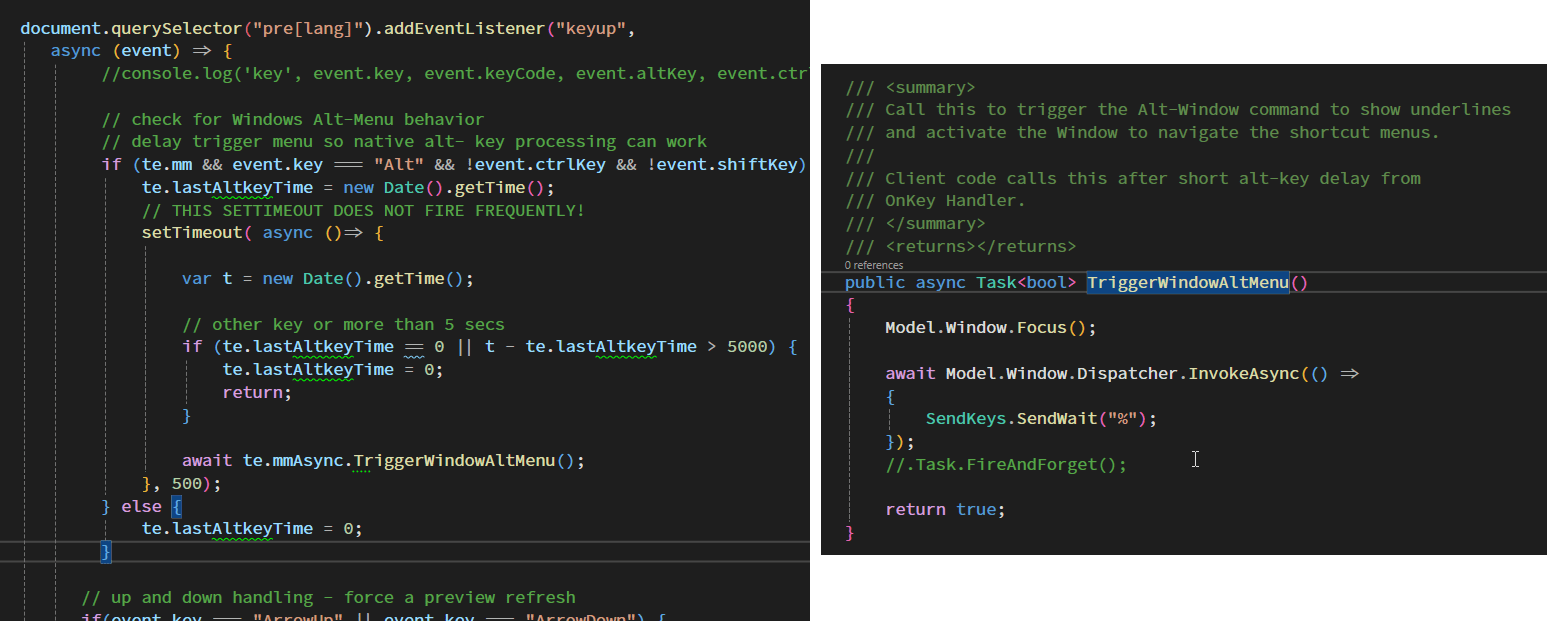Viewport: 1547px width, 621px height.
Task: Click the "return true;" statement
Action: click(x=945, y=510)
